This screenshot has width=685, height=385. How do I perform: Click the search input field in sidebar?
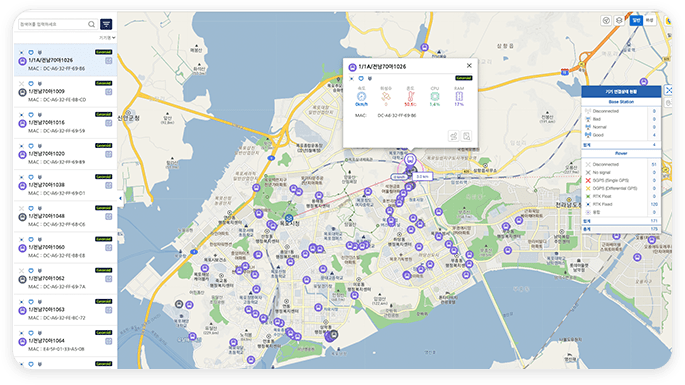click(53, 24)
